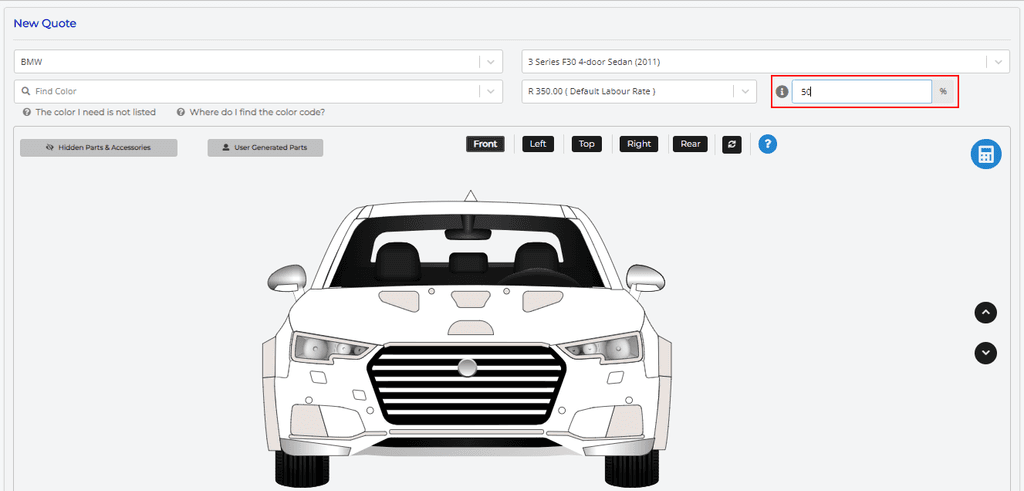Expand the BMW make dropdown
1024x491 pixels.
[490, 62]
